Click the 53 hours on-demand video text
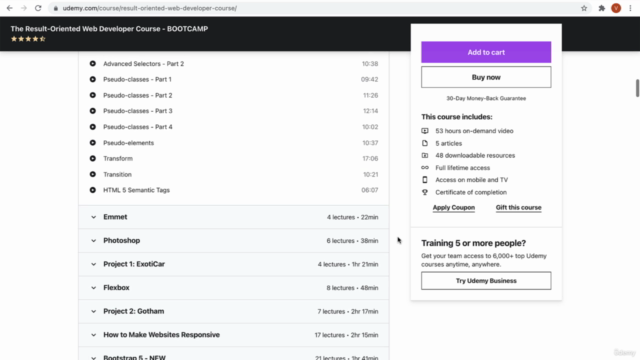 (474, 131)
